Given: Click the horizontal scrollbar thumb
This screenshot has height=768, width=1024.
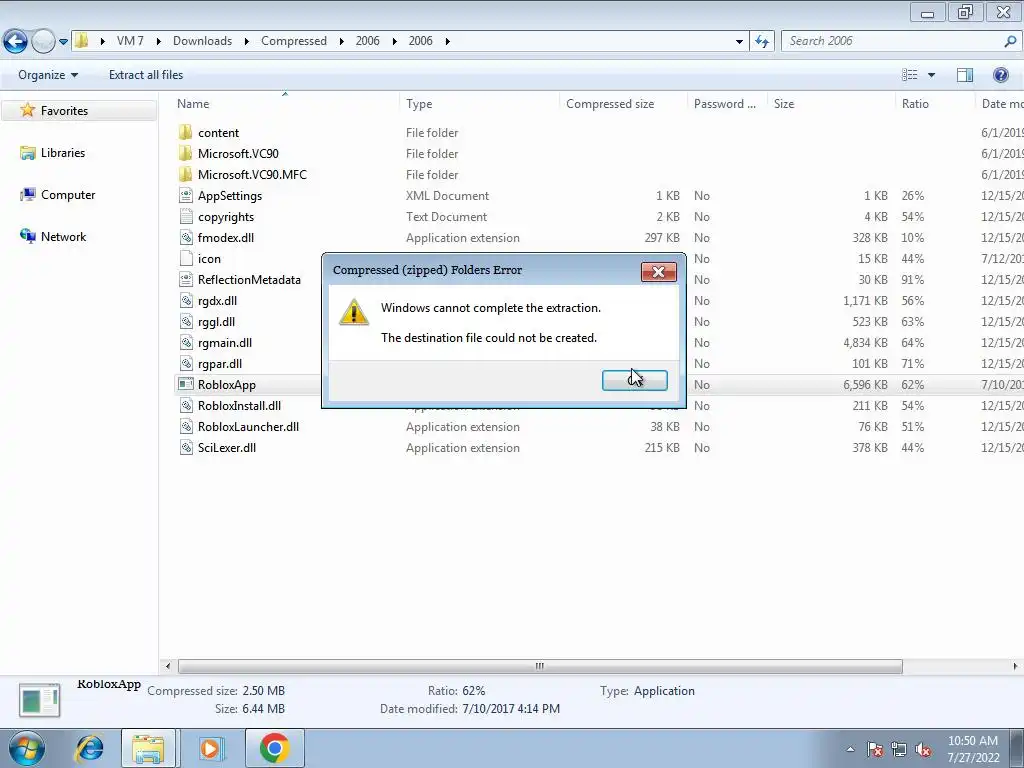Looking at the screenshot, I should click(540, 666).
